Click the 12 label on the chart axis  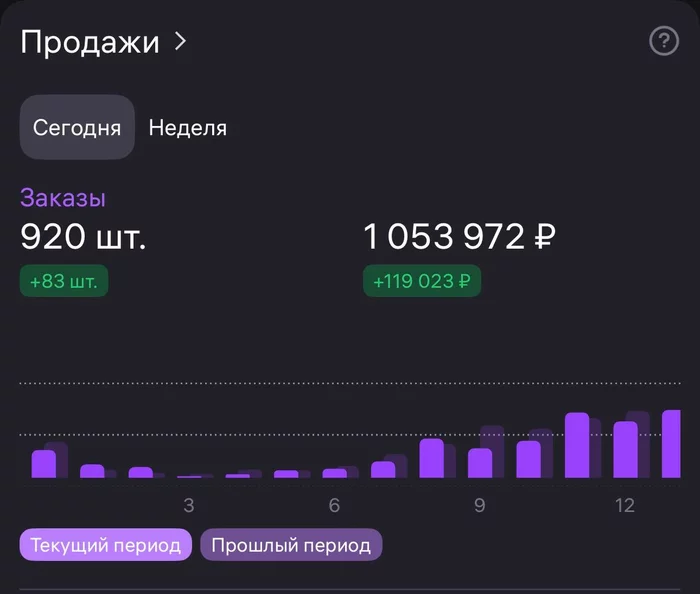[625, 505]
